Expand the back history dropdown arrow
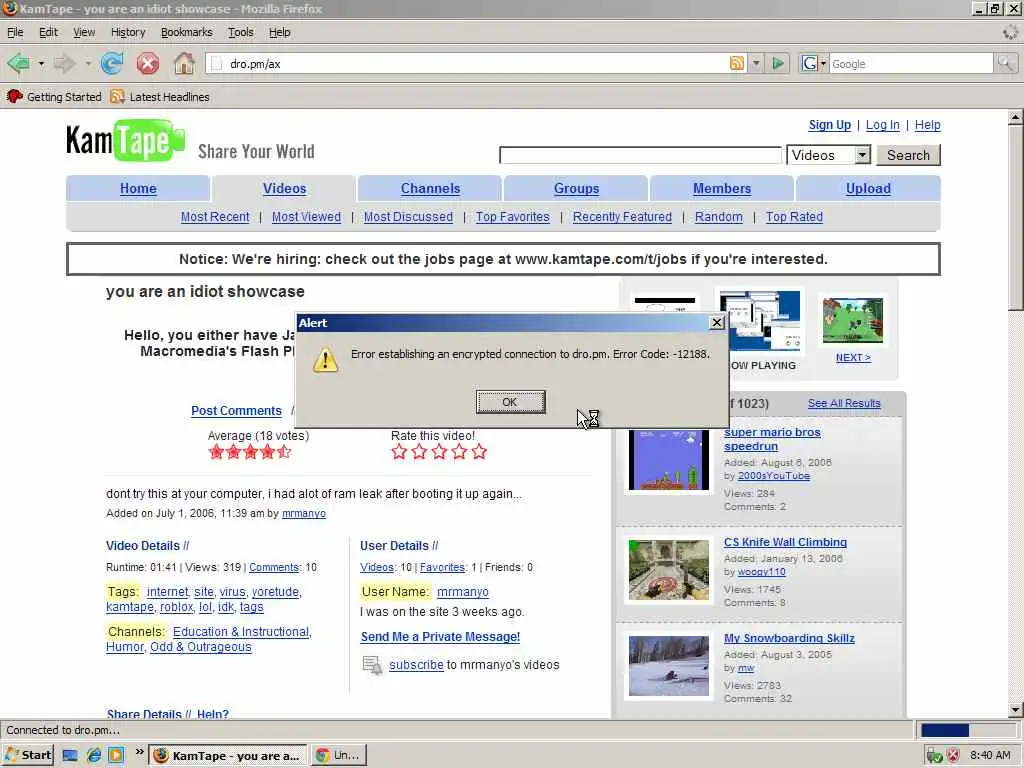Image resolution: width=1024 pixels, height=768 pixels. tap(41, 64)
